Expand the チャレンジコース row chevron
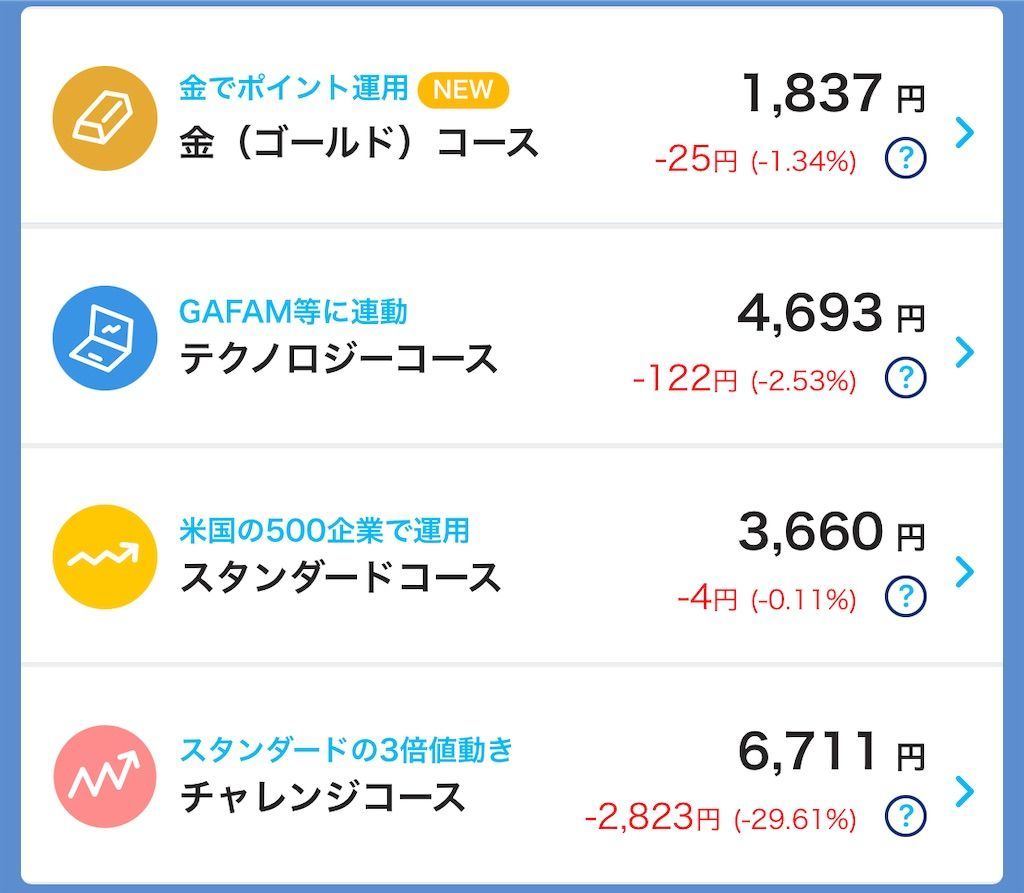Viewport: 1024px width, 893px height. (x=963, y=792)
